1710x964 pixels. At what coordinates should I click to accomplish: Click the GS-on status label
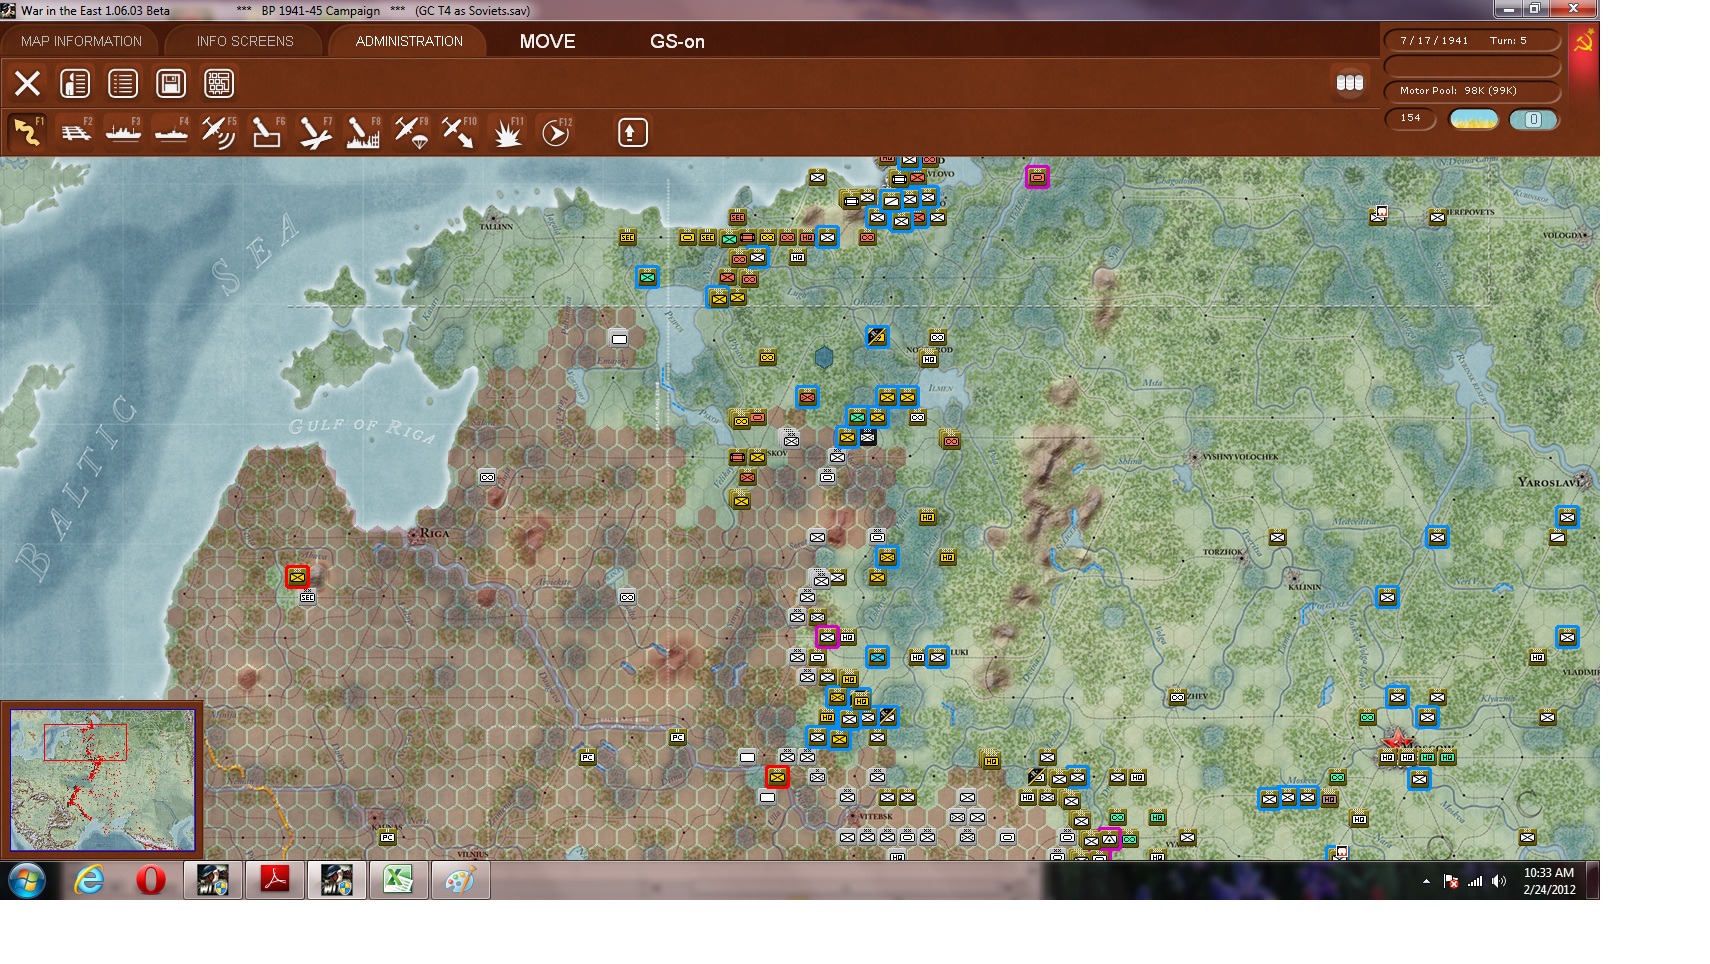pos(677,41)
